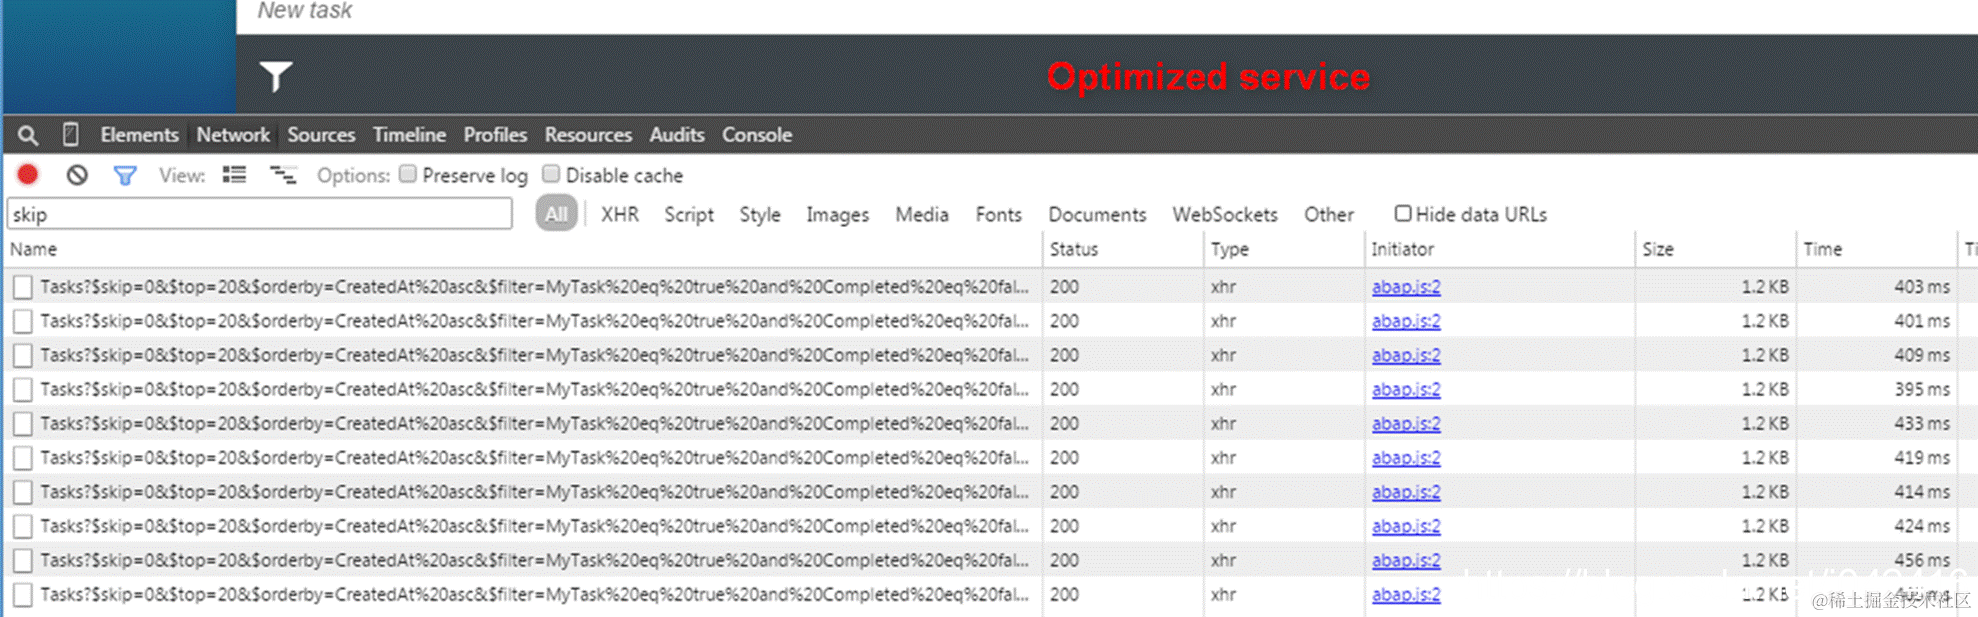The width and height of the screenshot is (1978, 617).
Task: Filter requests by Fonts
Action: (x=999, y=215)
